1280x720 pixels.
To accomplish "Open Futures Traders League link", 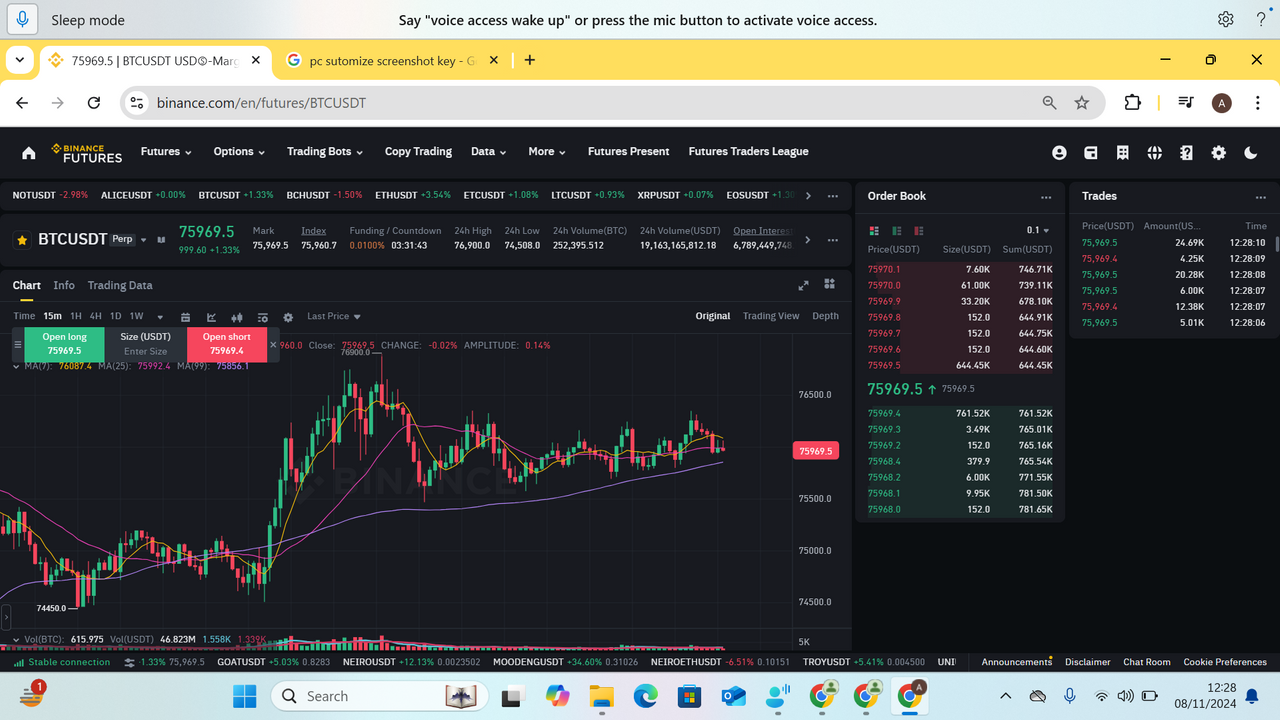I will pos(748,152).
